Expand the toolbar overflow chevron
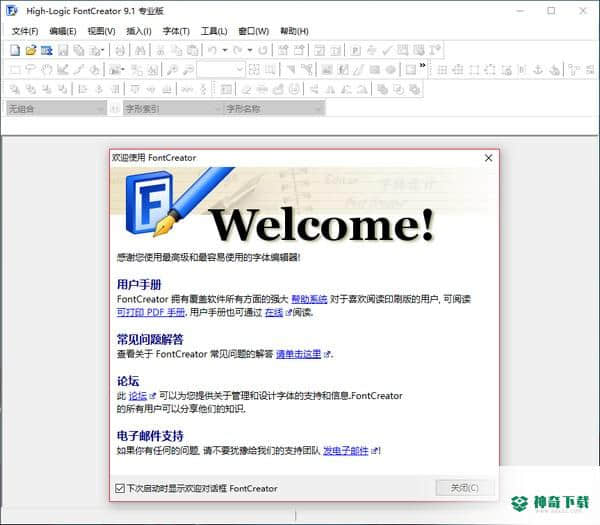Viewport: 600px width, 525px height. click(422, 65)
